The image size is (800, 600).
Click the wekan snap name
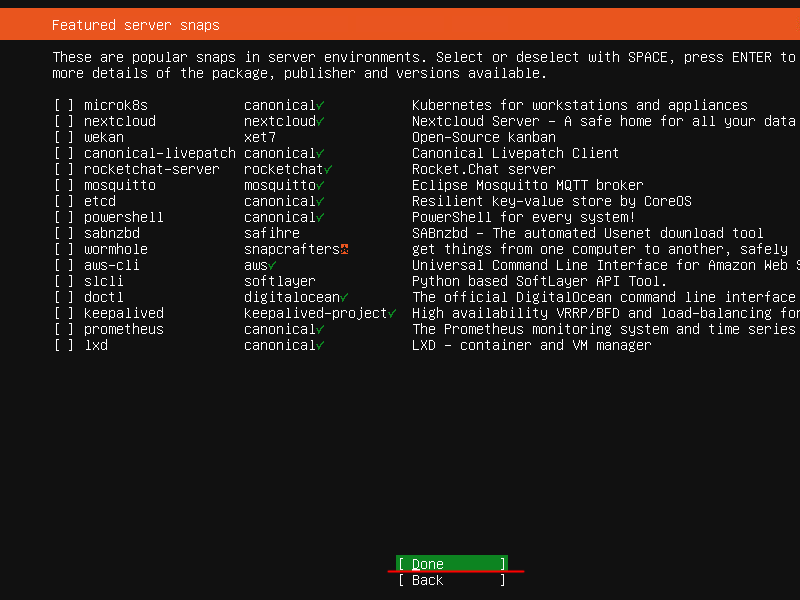click(x=104, y=137)
